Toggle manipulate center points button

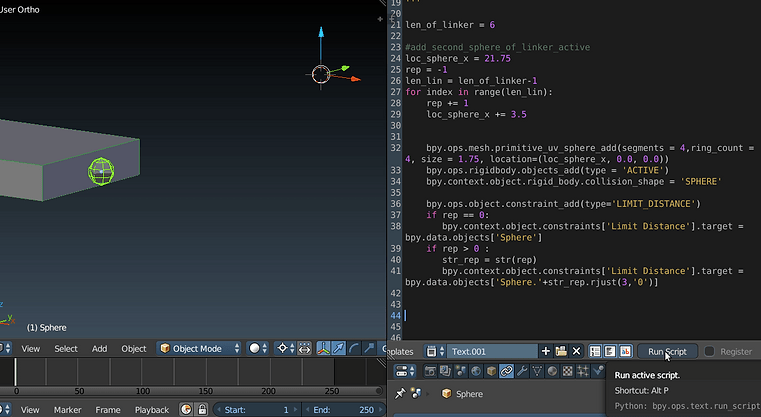point(304,349)
